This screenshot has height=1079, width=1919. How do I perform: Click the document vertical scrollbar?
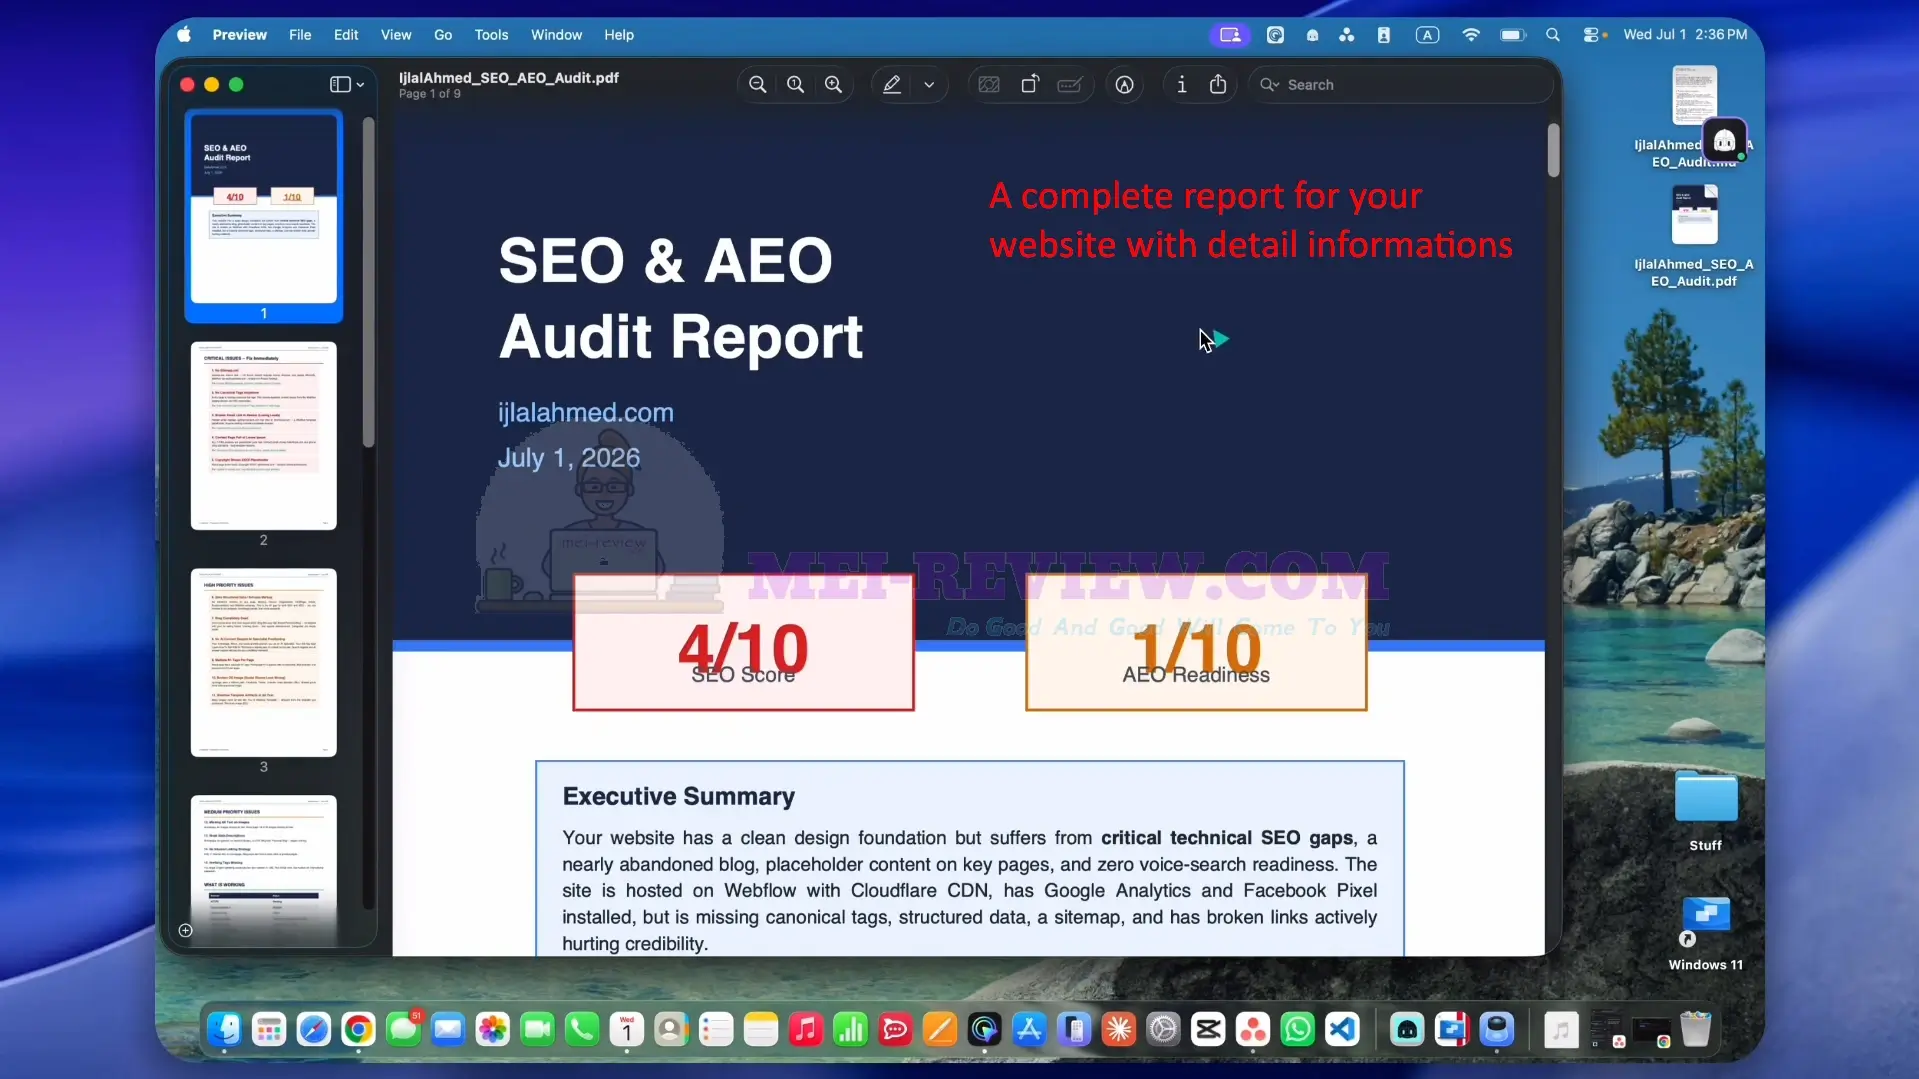click(x=1553, y=150)
